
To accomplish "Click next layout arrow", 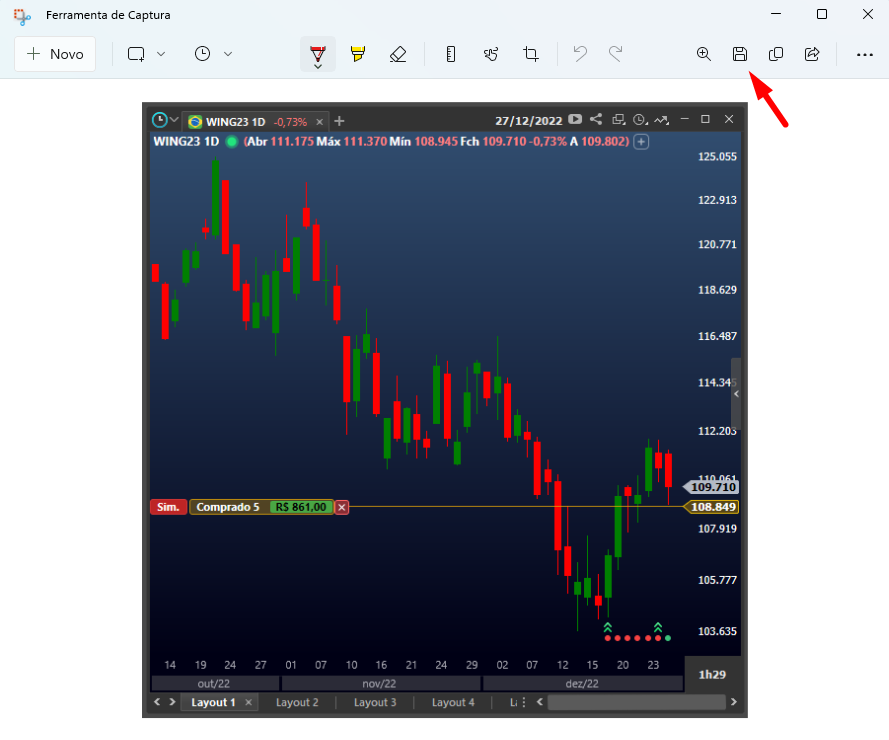I will click(172, 702).
